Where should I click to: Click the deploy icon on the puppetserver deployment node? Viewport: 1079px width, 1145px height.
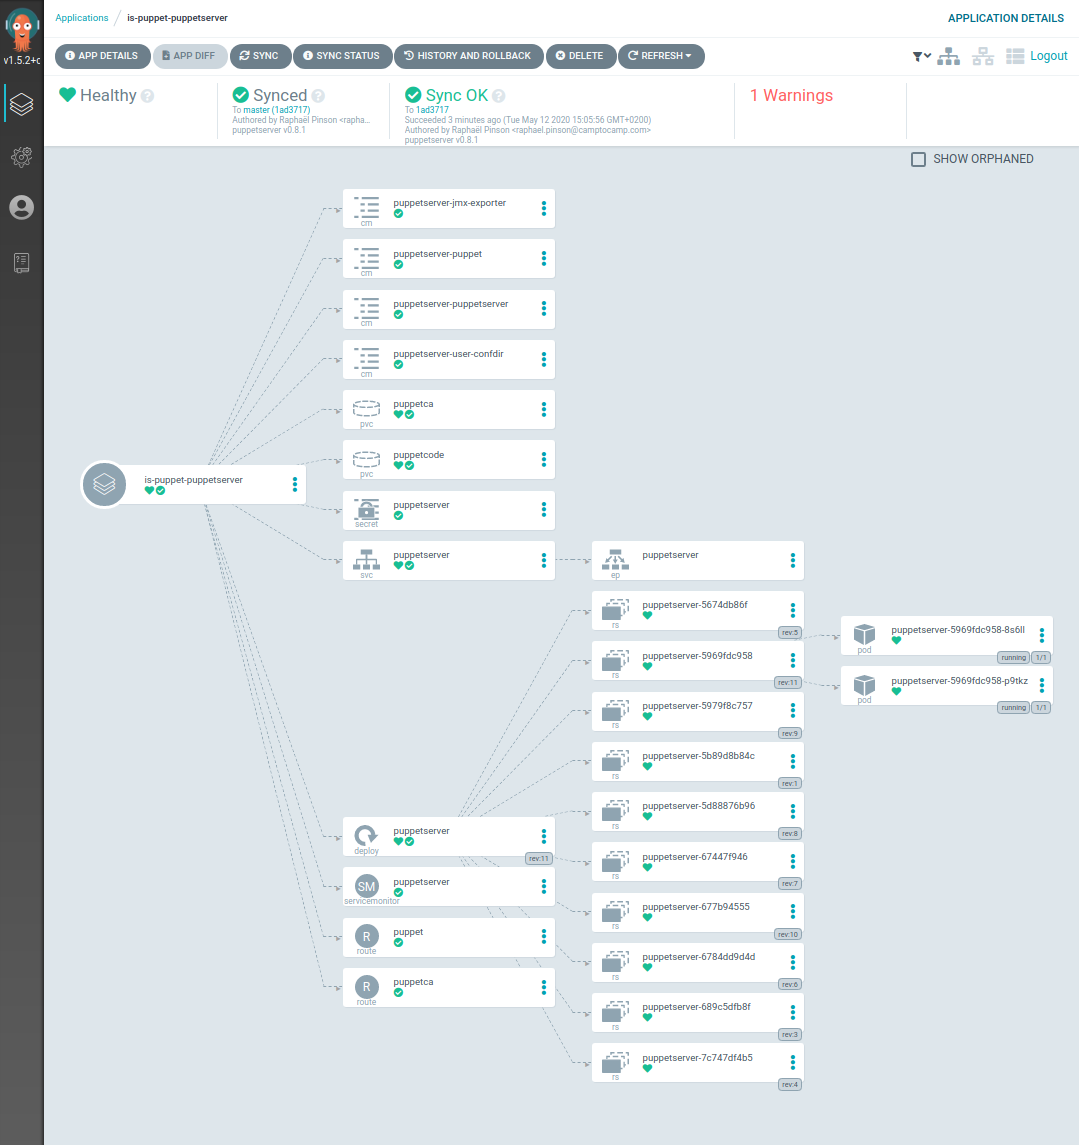pos(366,835)
